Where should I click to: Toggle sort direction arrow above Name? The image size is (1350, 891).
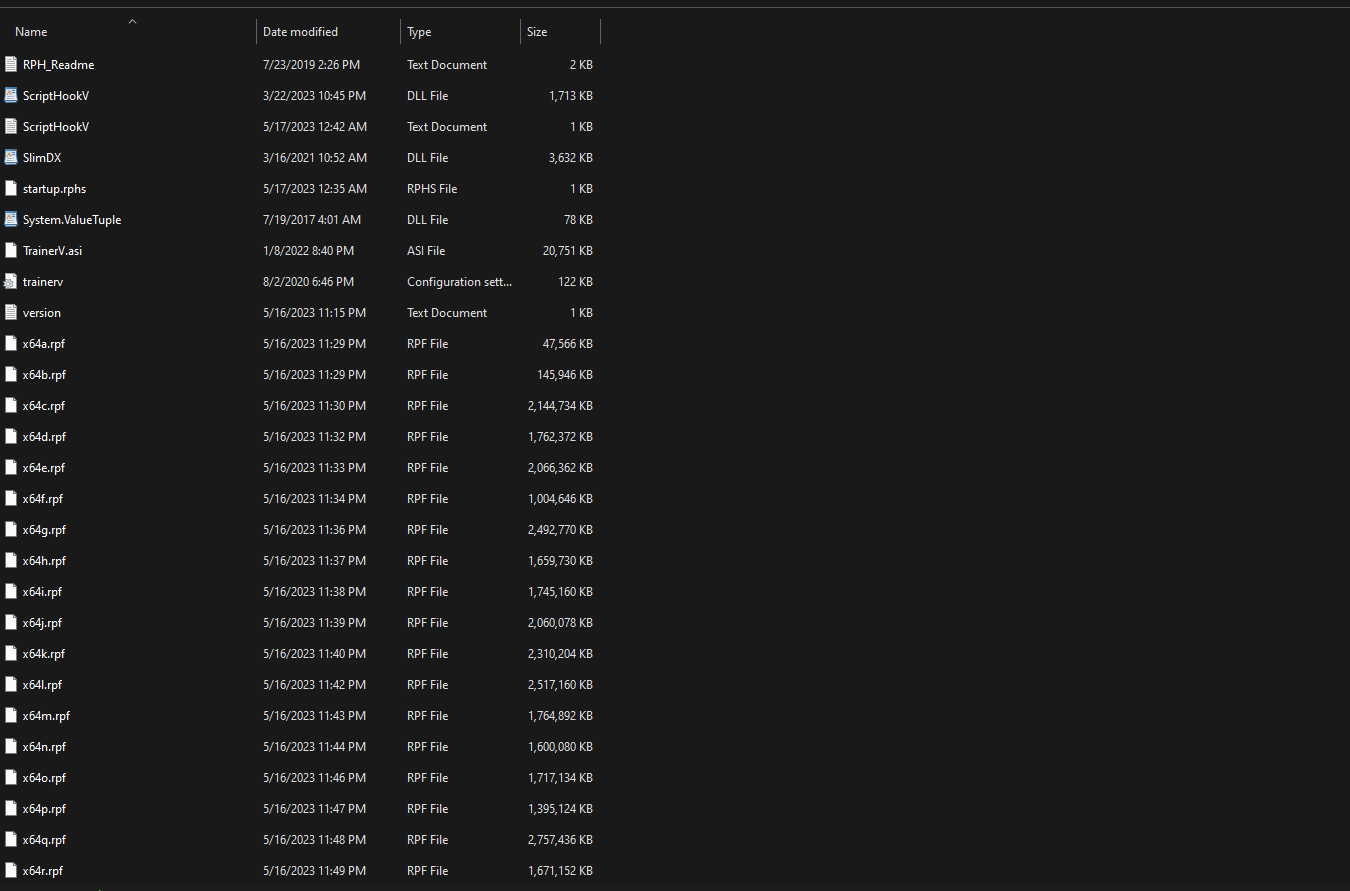tap(132, 21)
